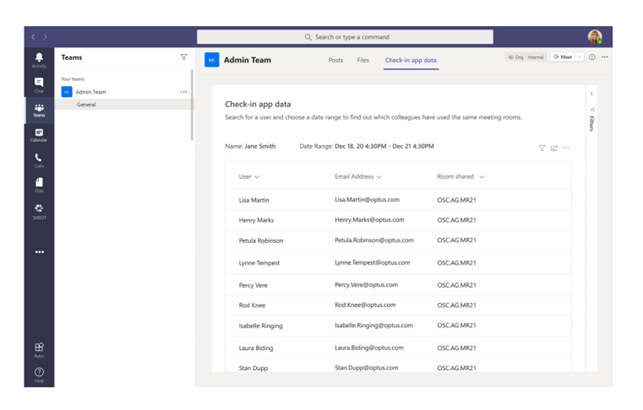Open the Calls section
The width and height of the screenshot is (643, 410).
click(x=39, y=160)
